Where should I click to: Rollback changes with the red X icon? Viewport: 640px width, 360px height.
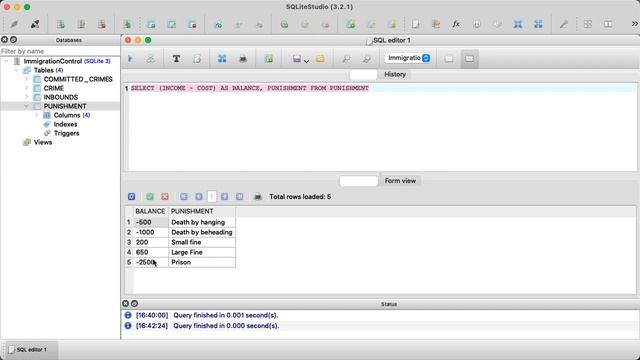tap(165, 197)
